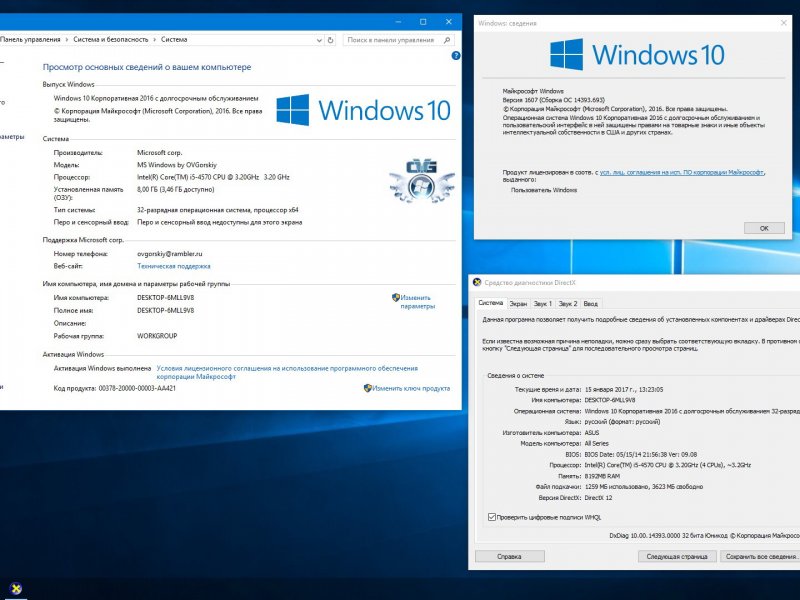Select the email "ovgorskiy@rambler.ru"

point(169,254)
